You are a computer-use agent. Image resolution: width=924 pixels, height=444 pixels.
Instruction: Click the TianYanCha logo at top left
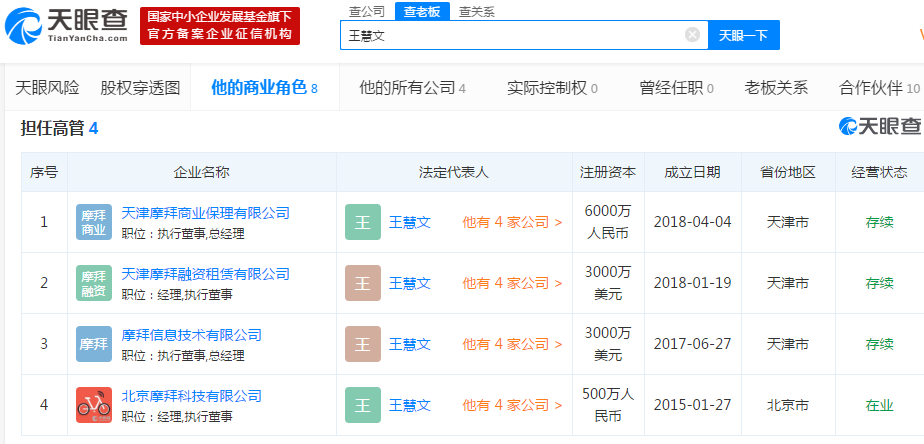(66, 27)
